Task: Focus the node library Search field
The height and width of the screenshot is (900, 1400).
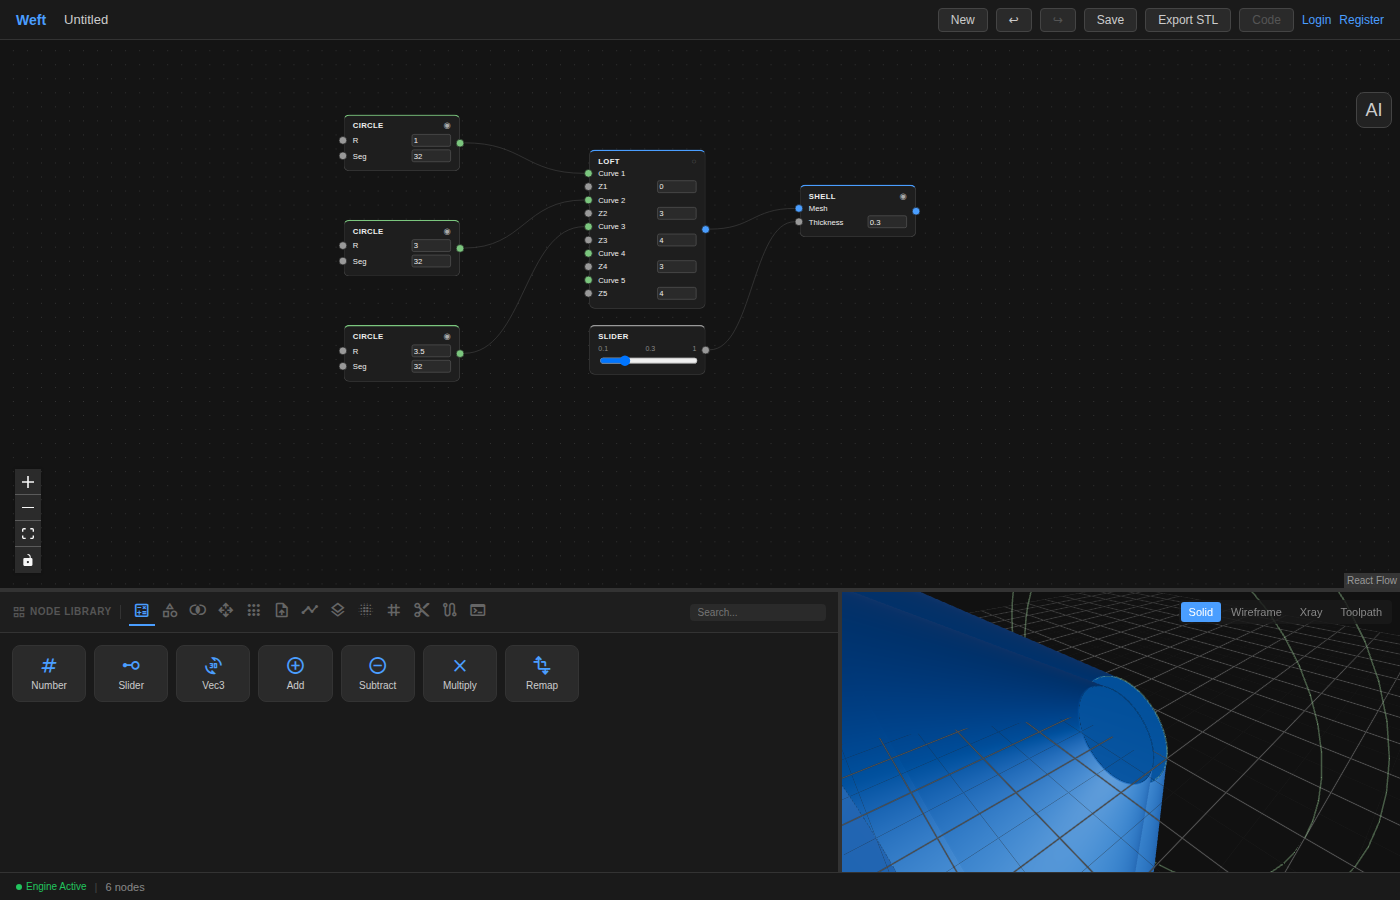Action: pos(758,612)
